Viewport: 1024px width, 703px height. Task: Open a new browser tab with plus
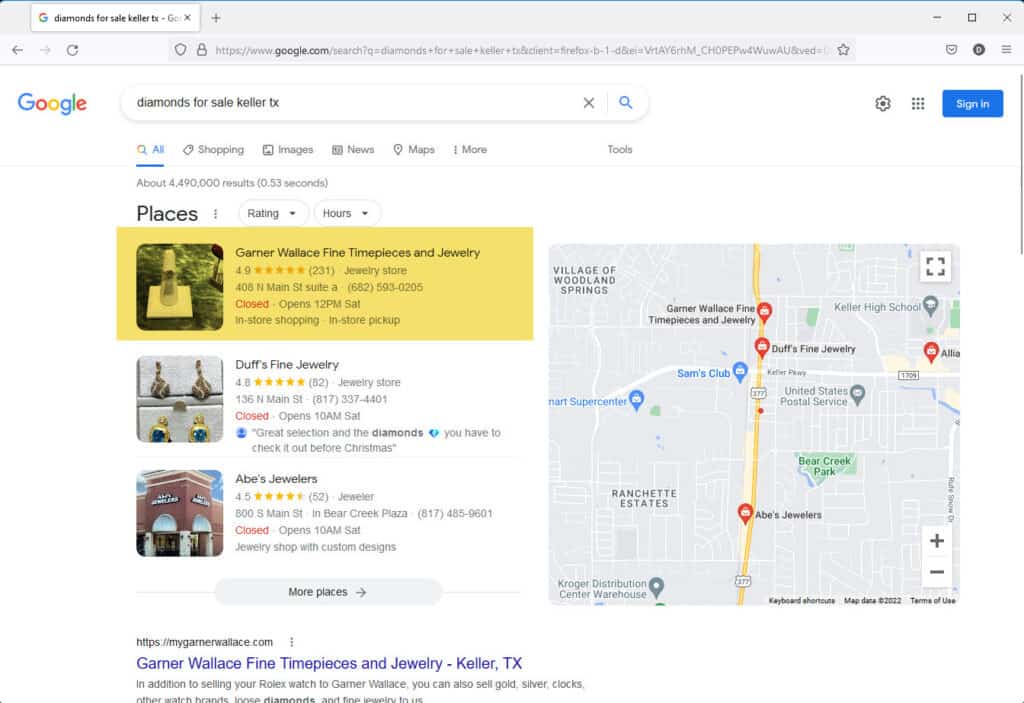(216, 18)
